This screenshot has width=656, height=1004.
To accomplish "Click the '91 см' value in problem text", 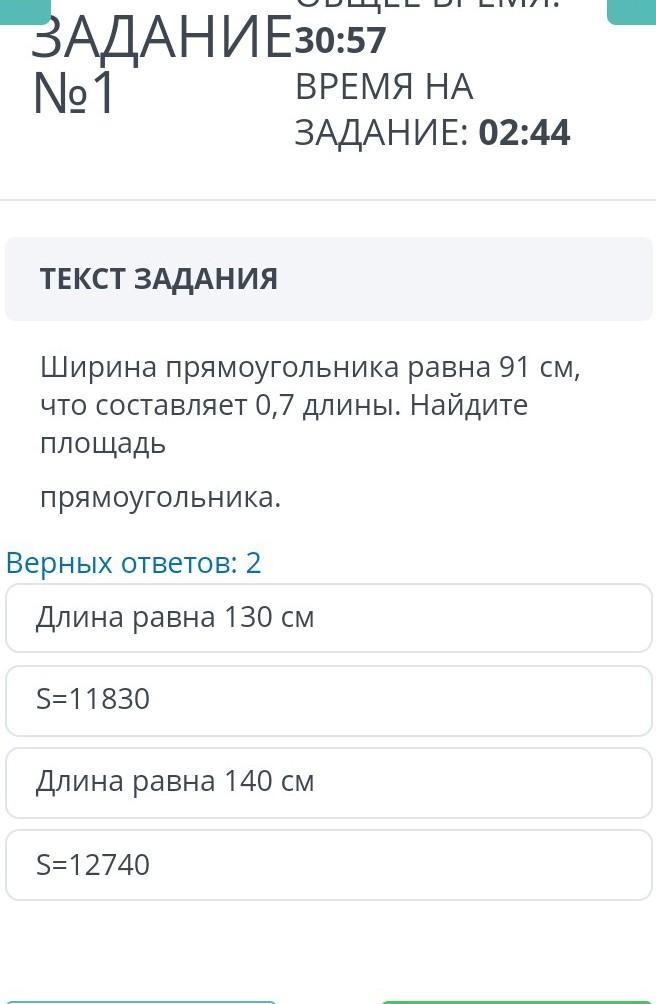I will tap(538, 368).
